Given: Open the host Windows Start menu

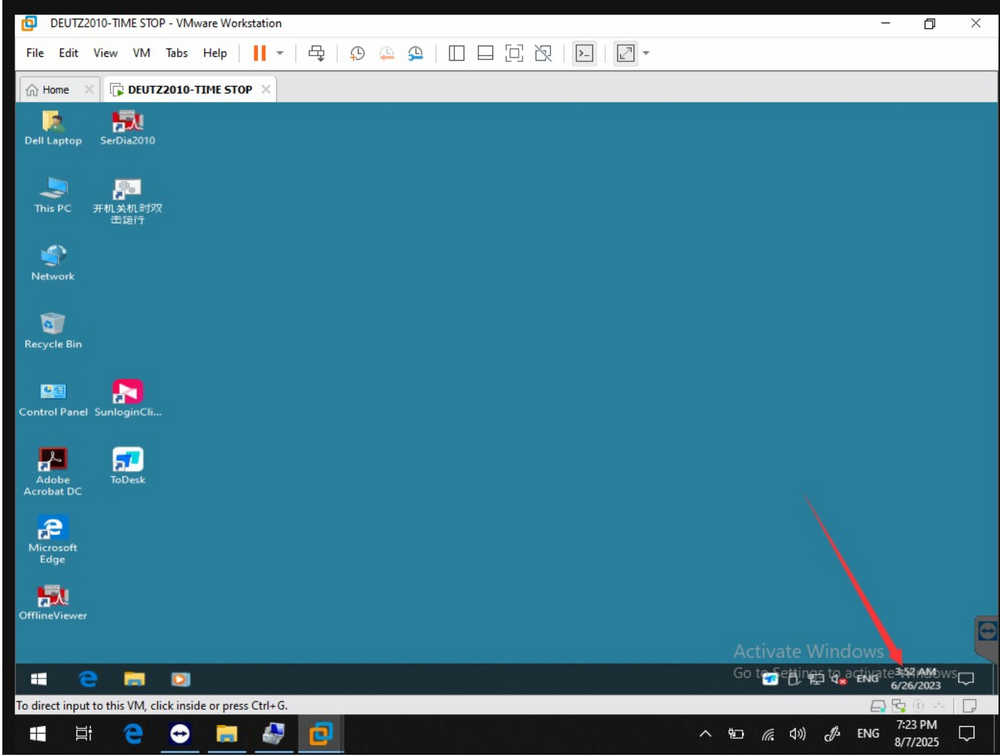Looking at the screenshot, I should point(37,734).
